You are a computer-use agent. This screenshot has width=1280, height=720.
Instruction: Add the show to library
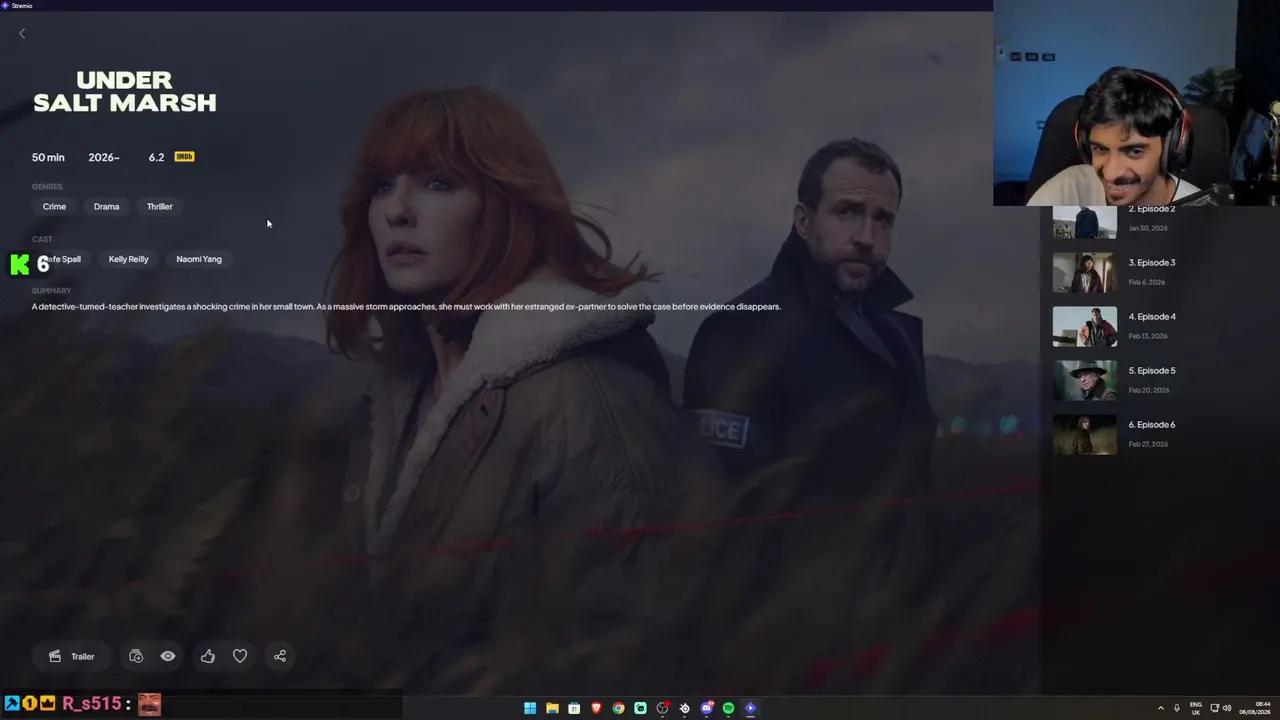pos(136,656)
